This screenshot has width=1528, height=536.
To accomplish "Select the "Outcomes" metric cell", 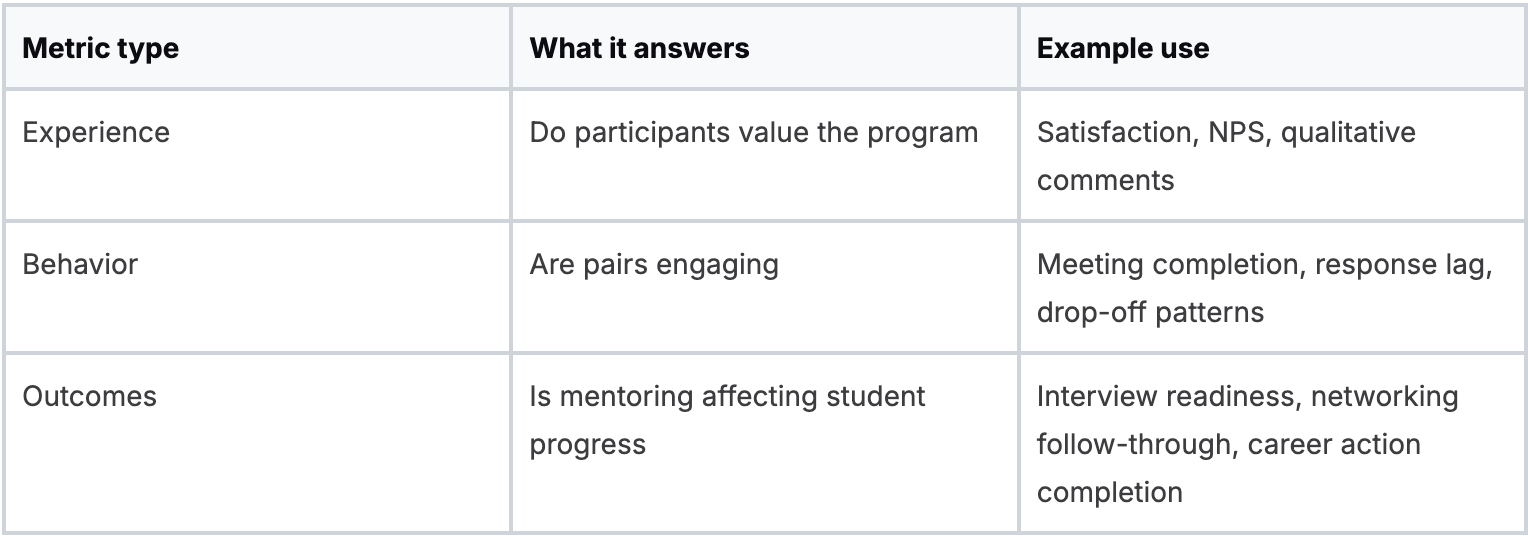I will click(89, 396).
